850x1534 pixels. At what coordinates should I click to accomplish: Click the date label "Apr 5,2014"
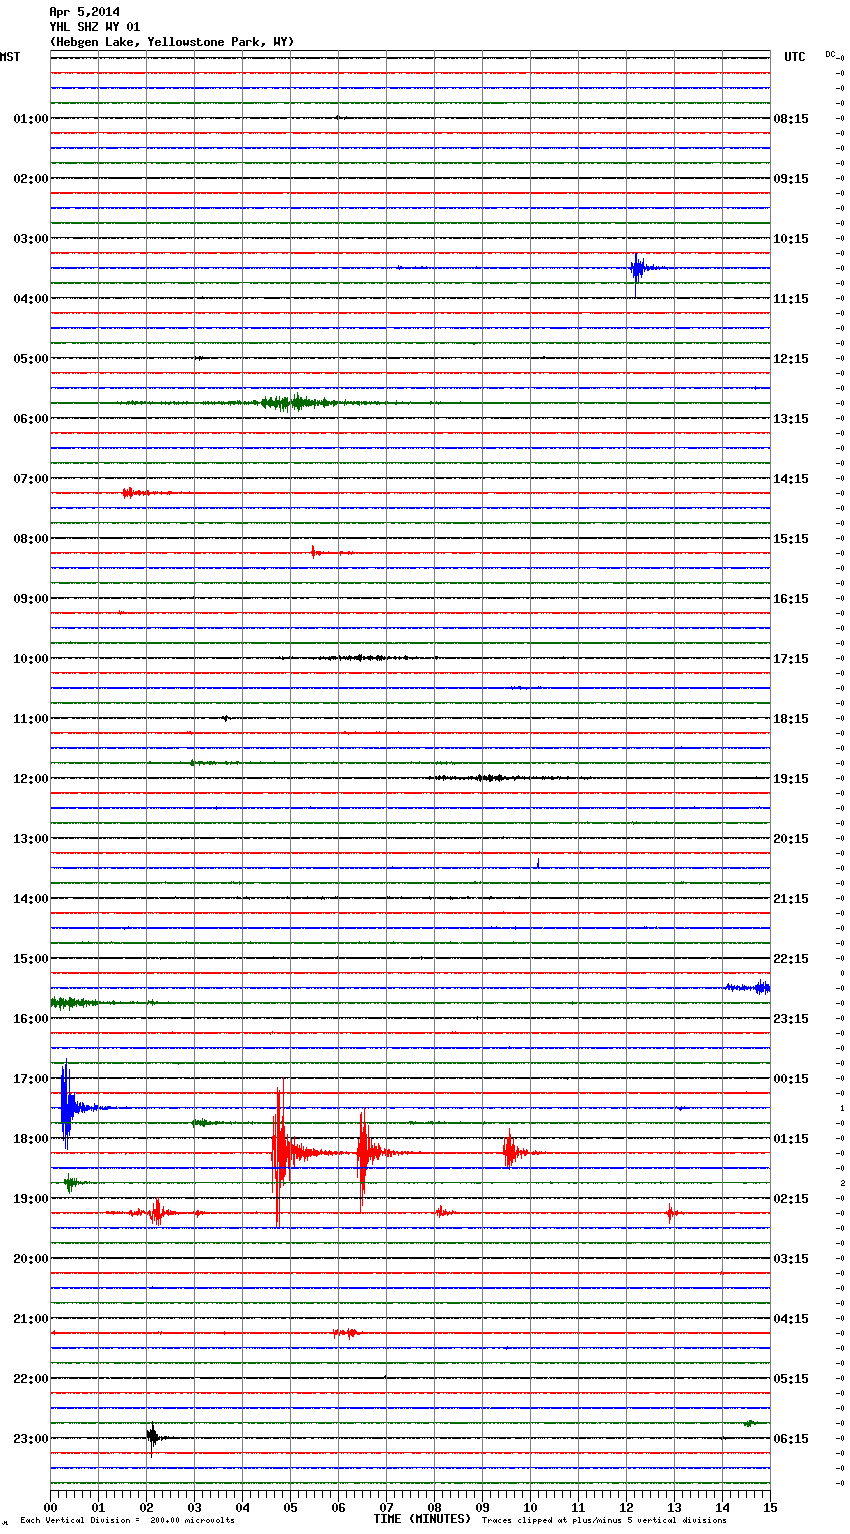pyautogui.click(x=84, y=12)
